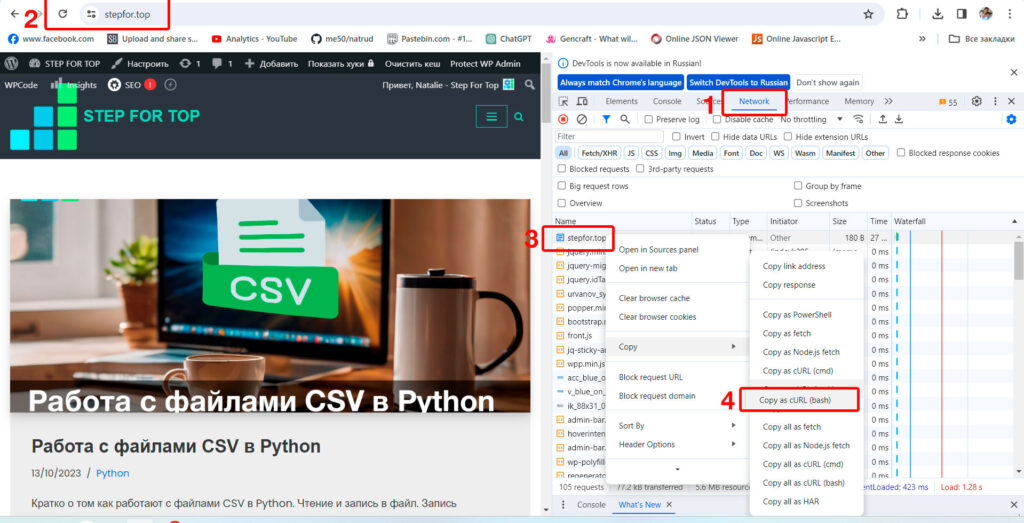Open the DevTools drawer three-dot menu

[x=564, y=505]
